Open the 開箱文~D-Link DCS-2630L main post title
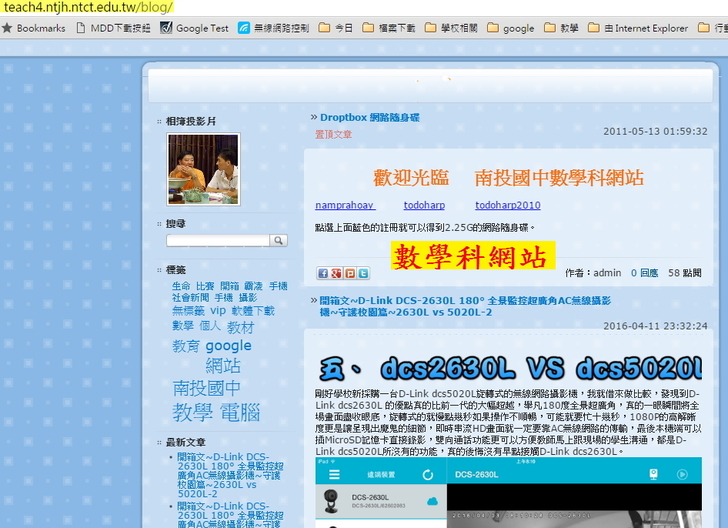The image size is (728, 528). (465, 306)
